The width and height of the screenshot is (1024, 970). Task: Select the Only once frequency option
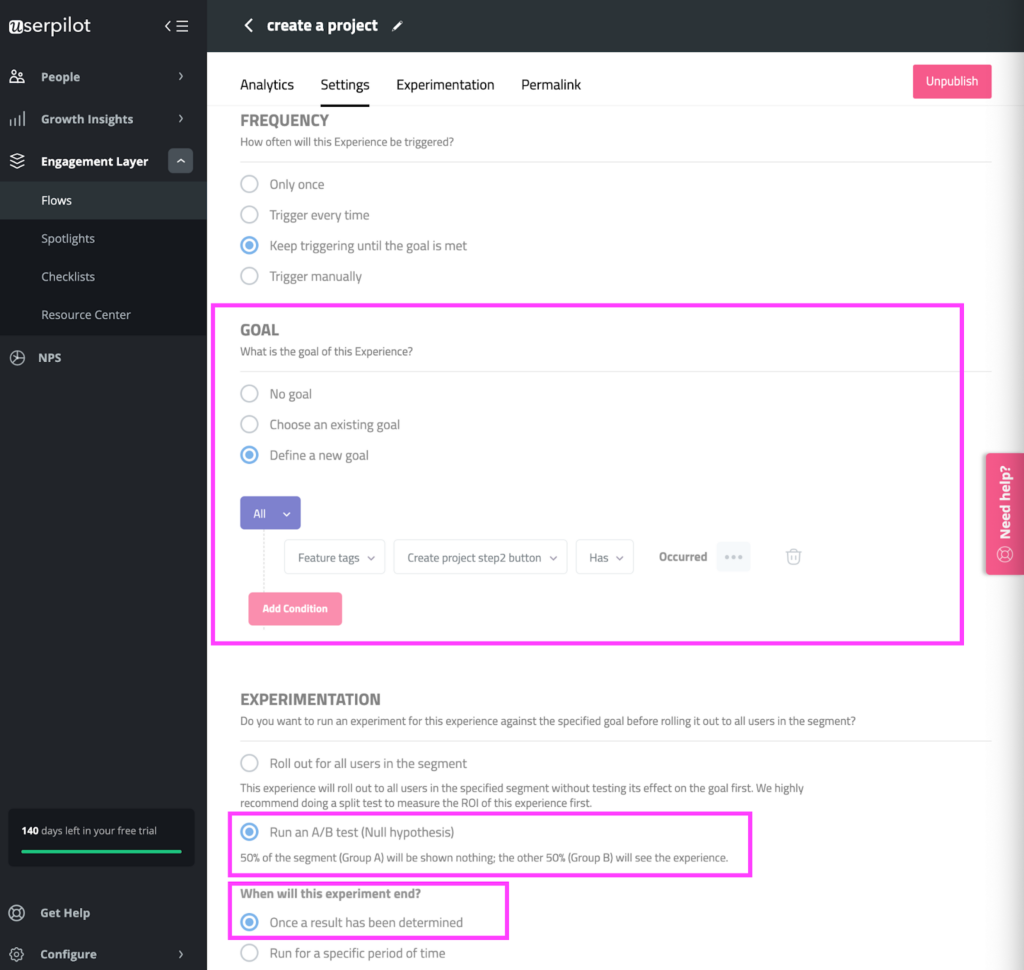[249, 184]
